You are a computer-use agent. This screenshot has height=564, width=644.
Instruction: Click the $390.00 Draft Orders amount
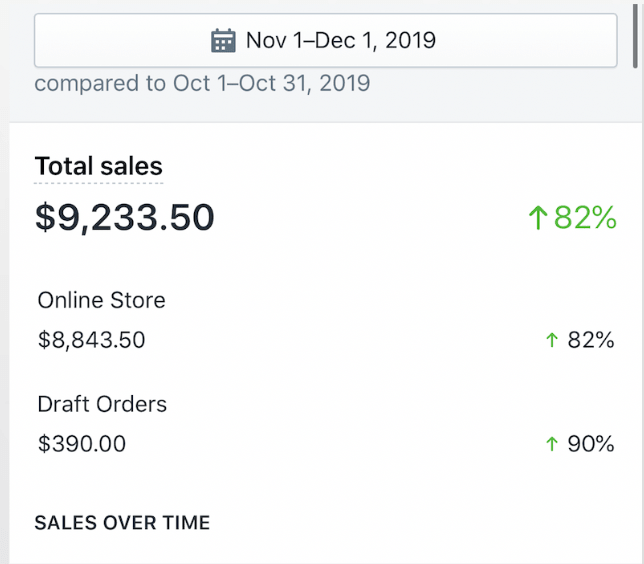[x=82, y=444]
